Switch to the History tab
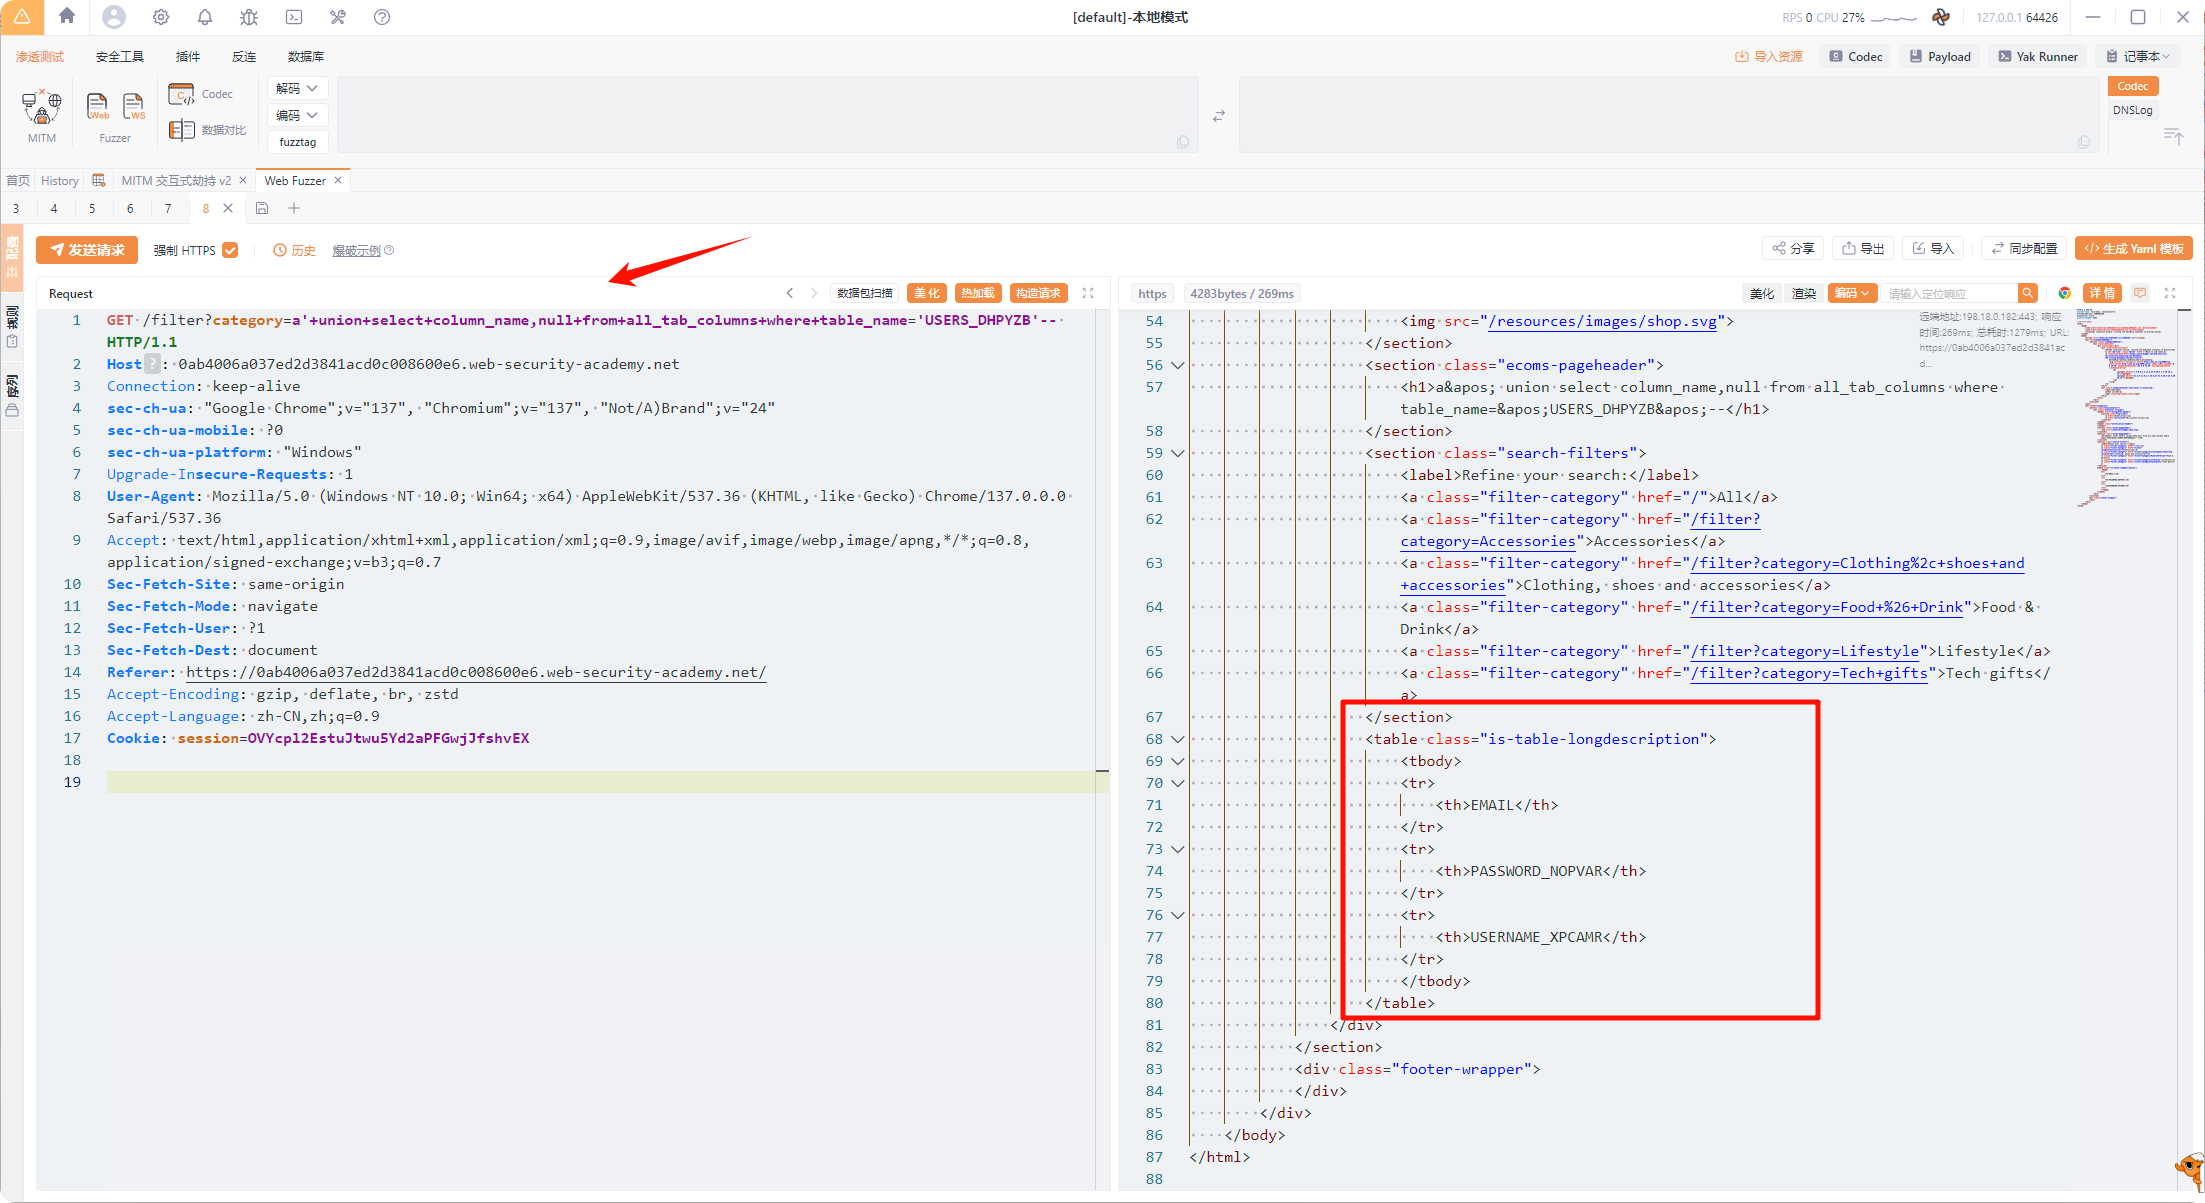2205x1203 pixels. [x=59, y=180]
